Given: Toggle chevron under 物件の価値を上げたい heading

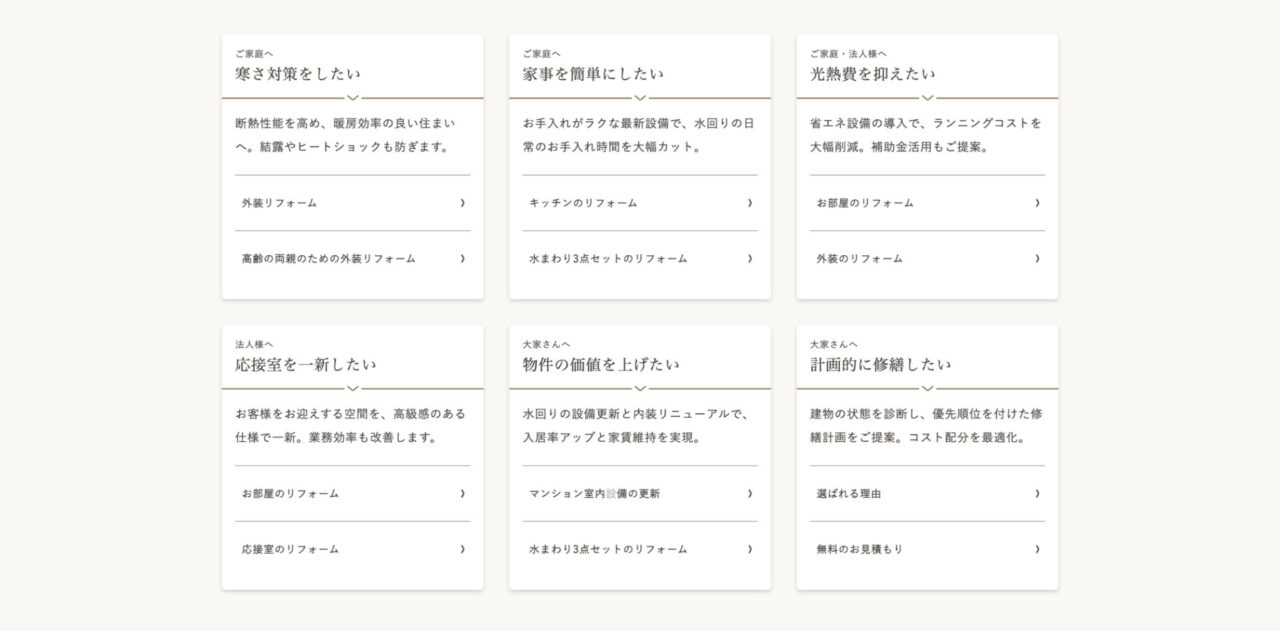Looking at the screenshot, I should click(640, 388).
